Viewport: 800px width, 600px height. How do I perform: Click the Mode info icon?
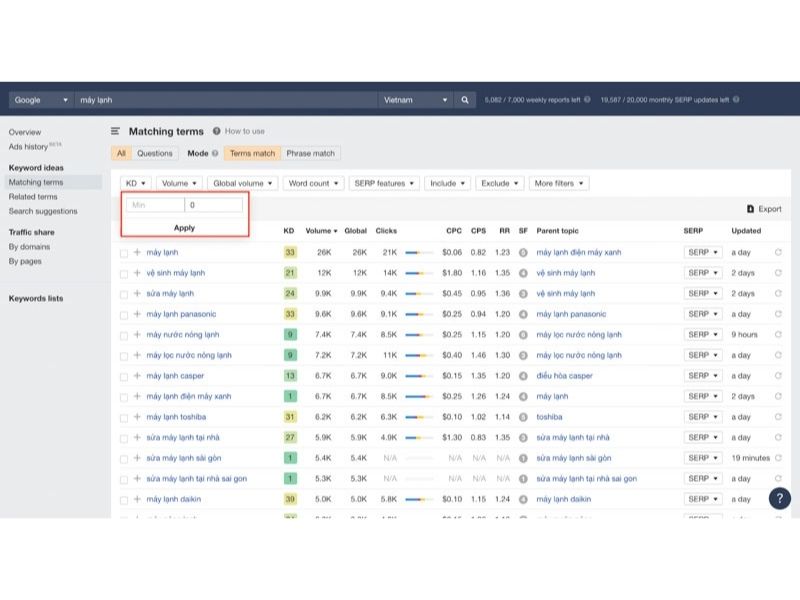point(215,153)
